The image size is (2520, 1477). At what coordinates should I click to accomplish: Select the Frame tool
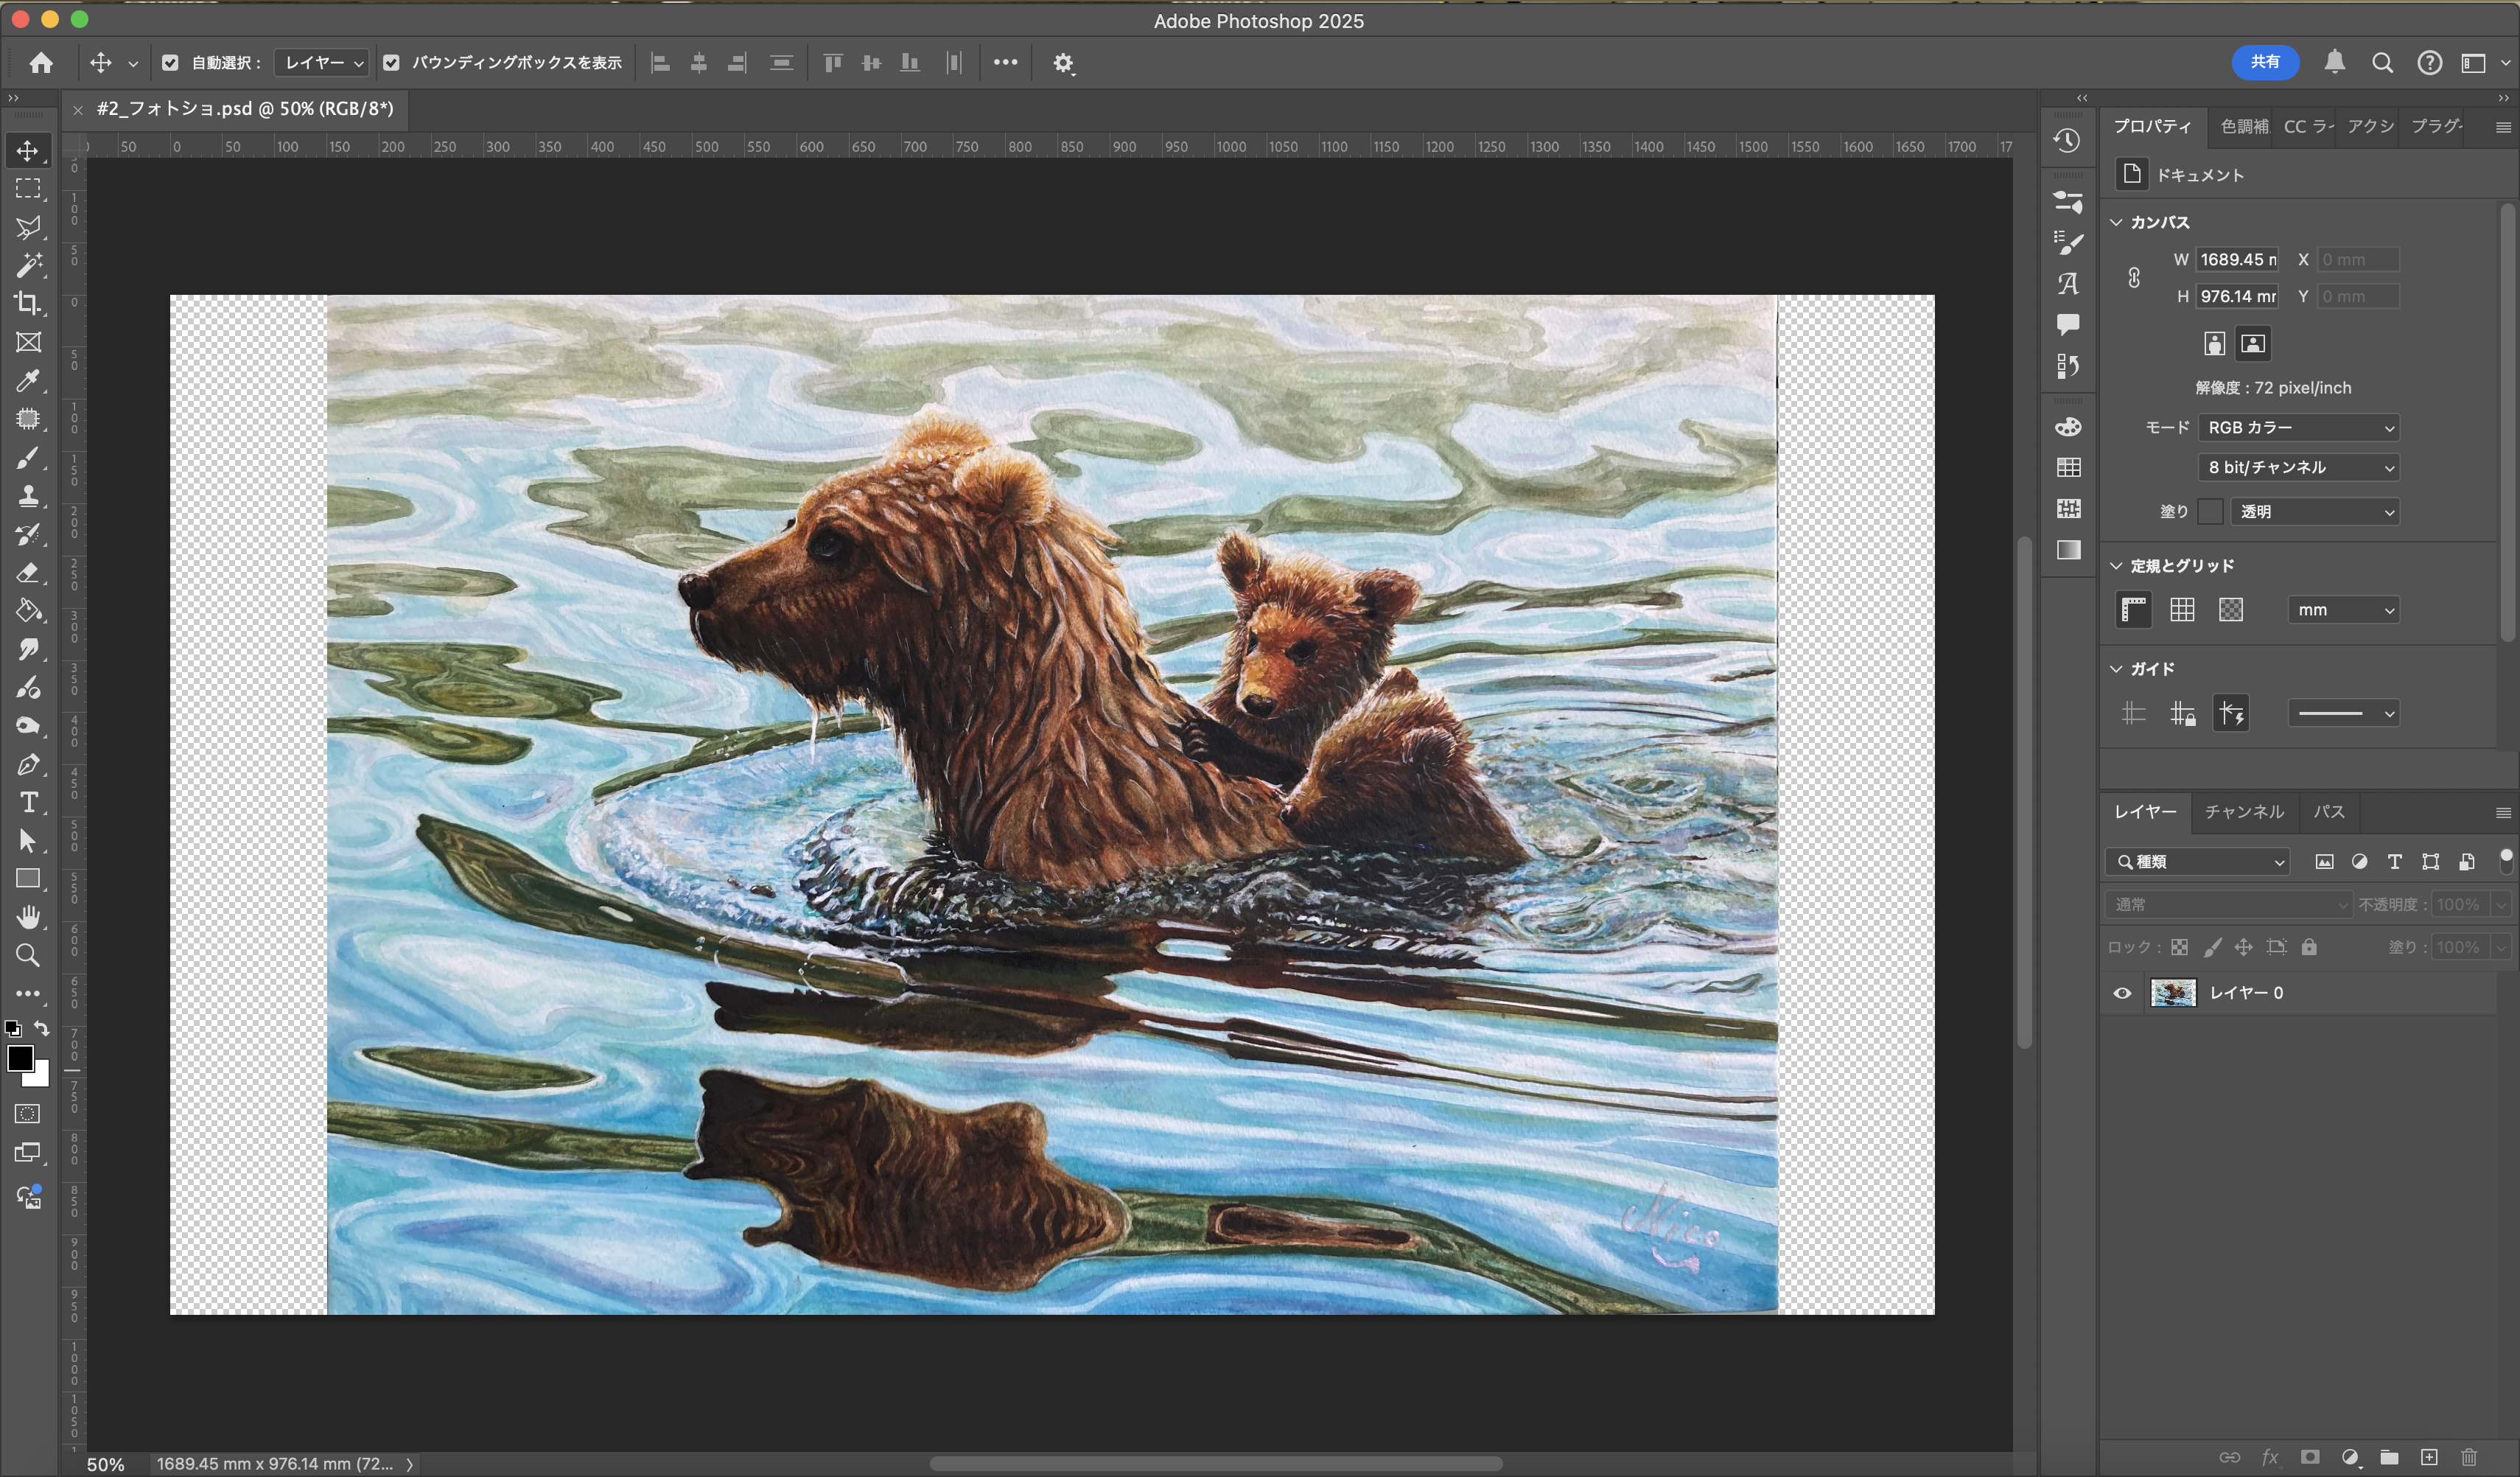pyautogui.click(x=28, y=342)
